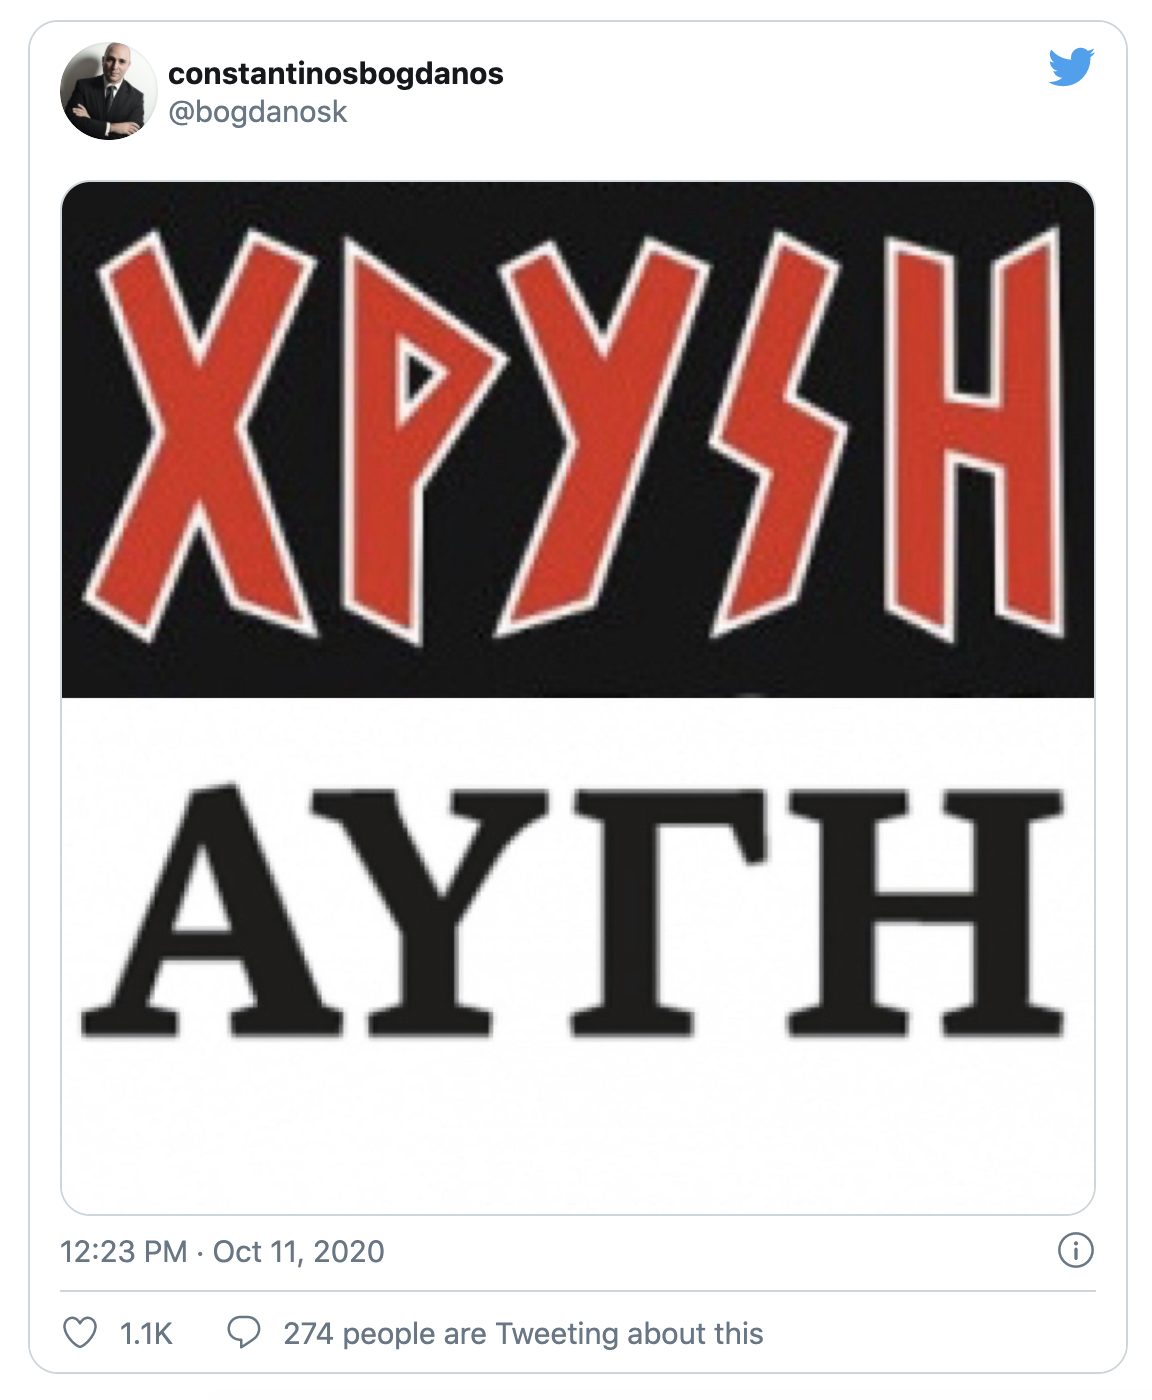Click the red lightning-shaped Σ letter

pyautogui.click(x=775, y=435)
